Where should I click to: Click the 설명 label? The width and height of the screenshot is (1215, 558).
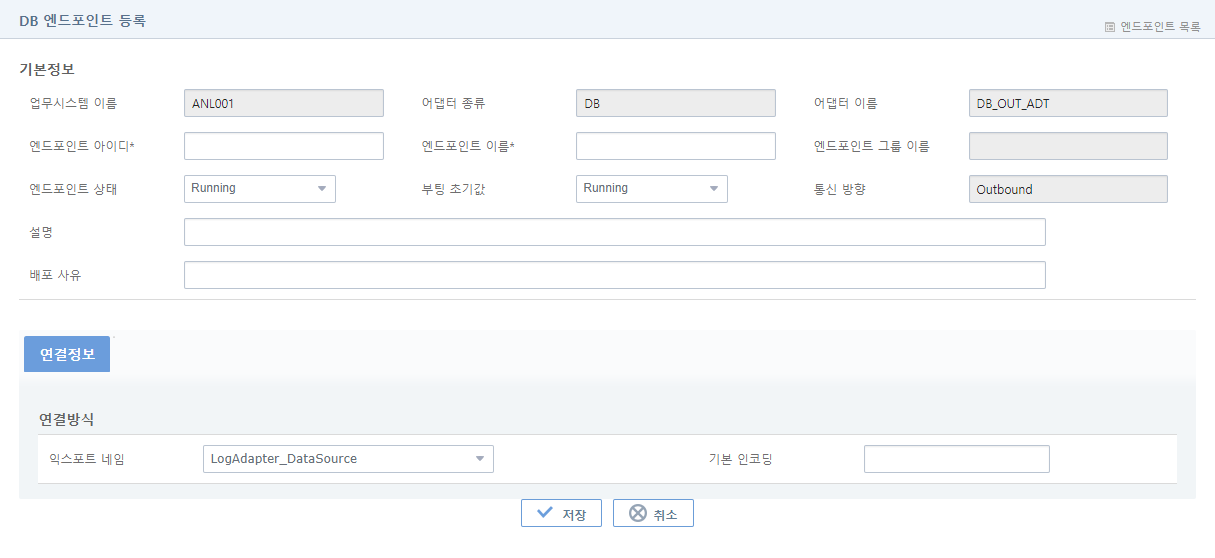42,232
